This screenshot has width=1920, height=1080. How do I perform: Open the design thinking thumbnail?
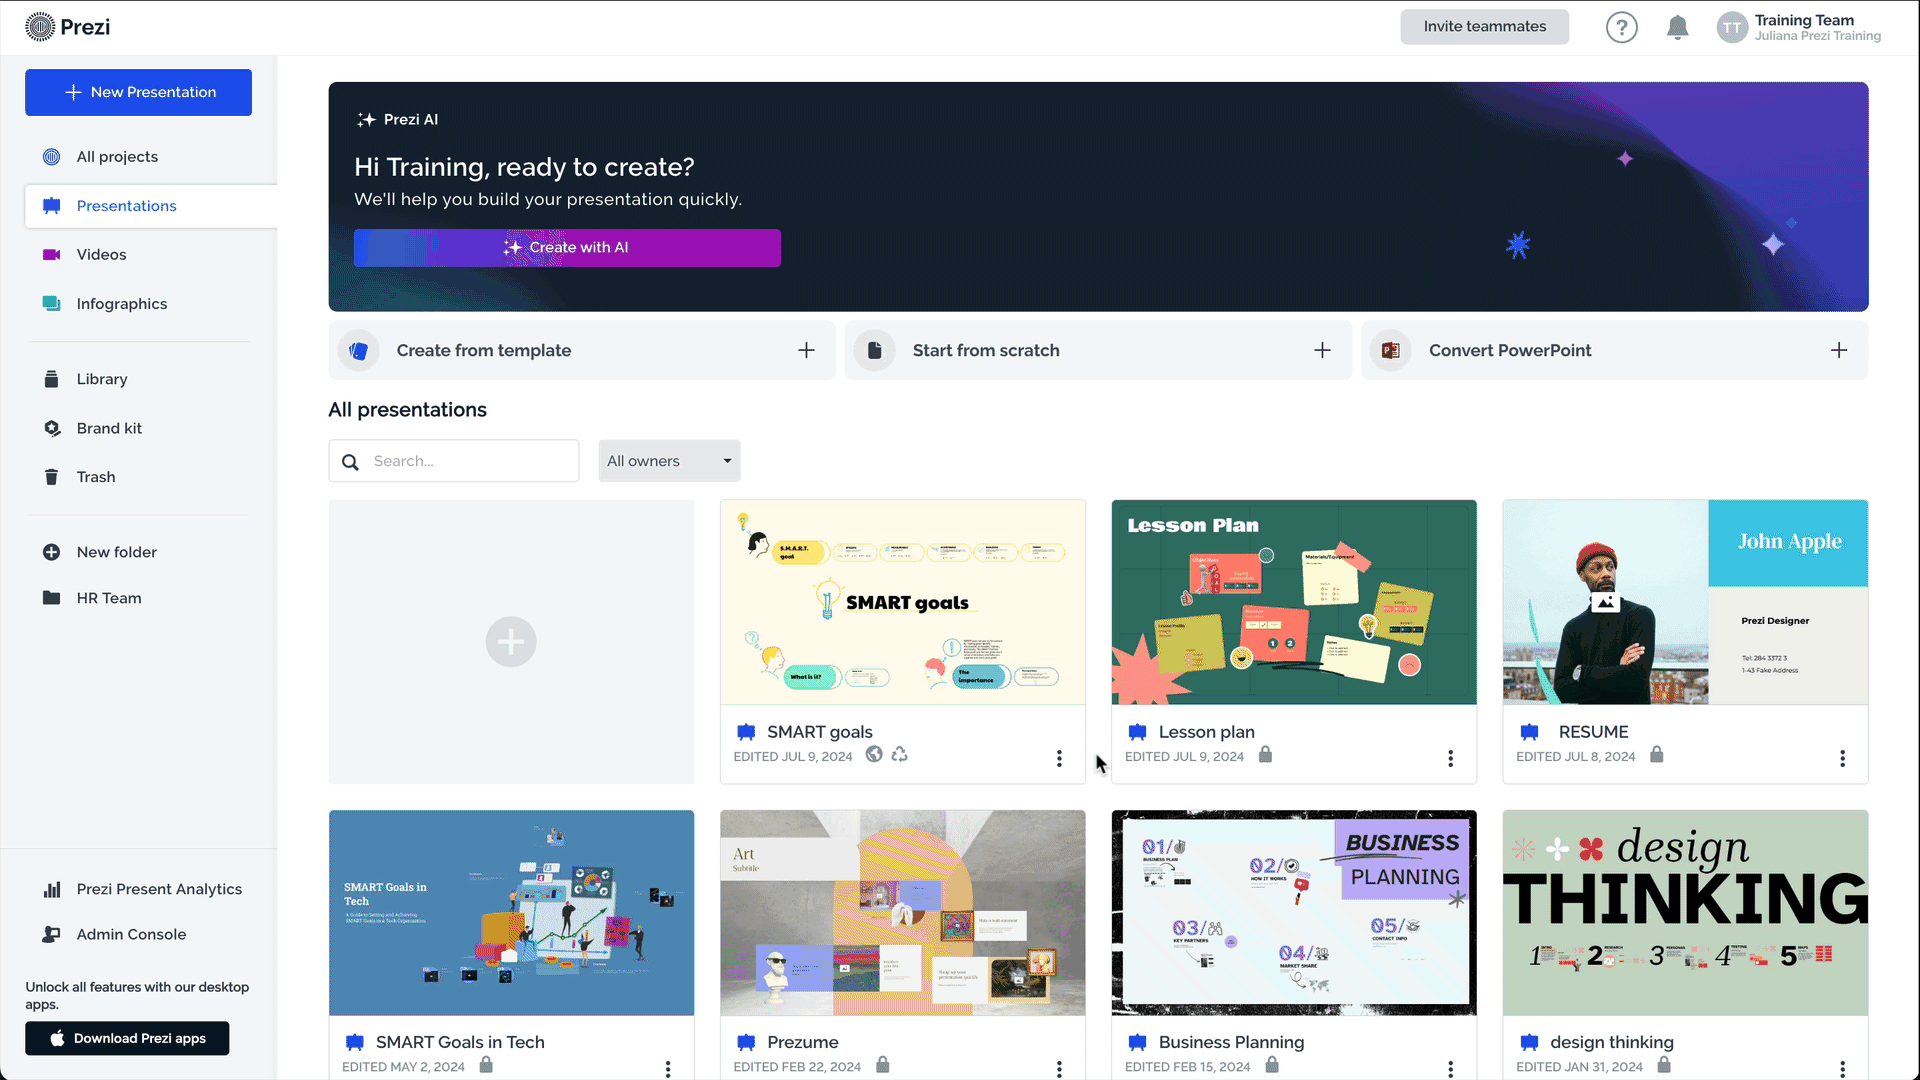point(1685,913)
